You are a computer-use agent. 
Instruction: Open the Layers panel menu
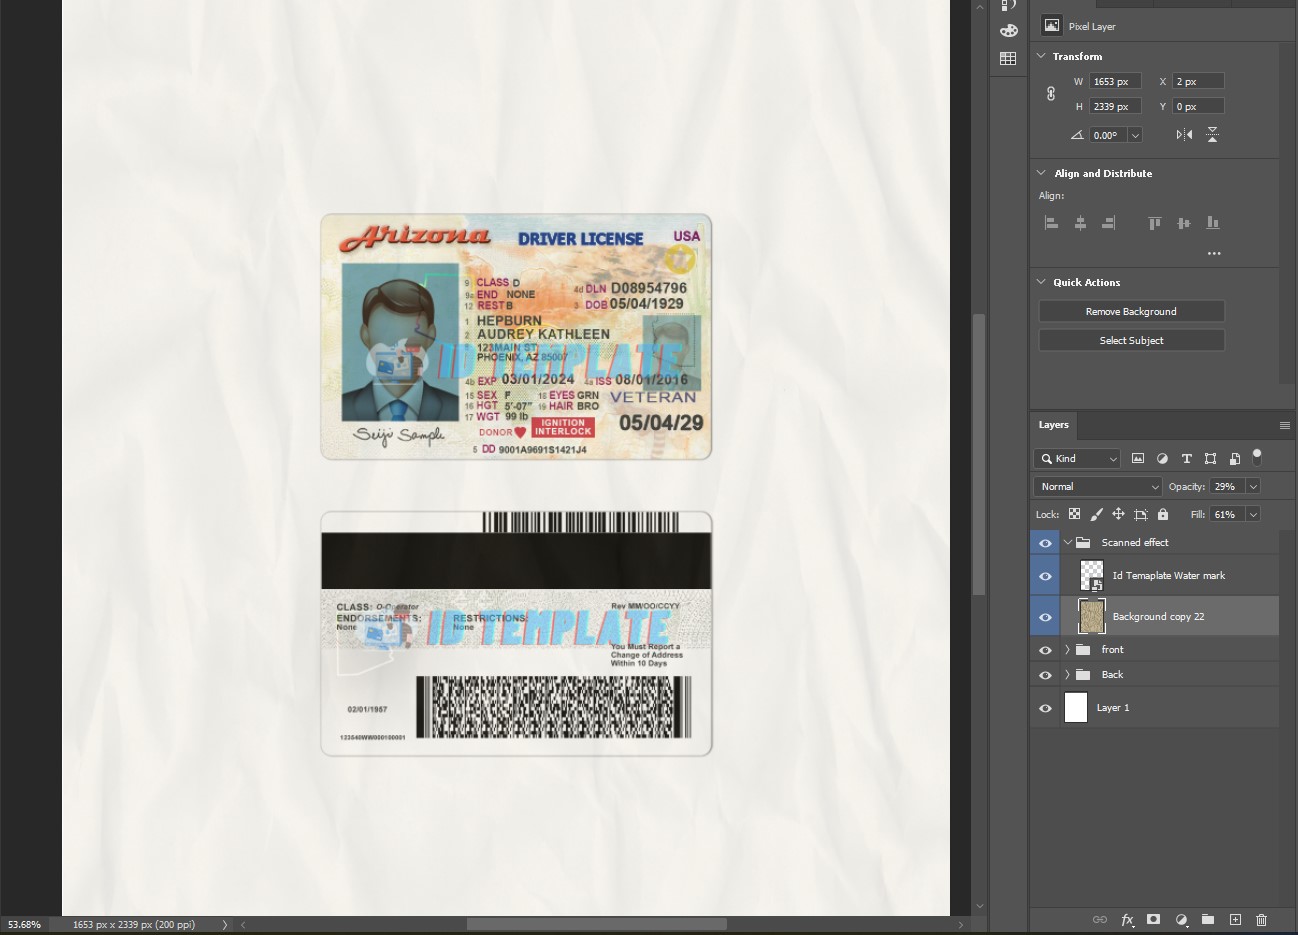[1285, 425]
